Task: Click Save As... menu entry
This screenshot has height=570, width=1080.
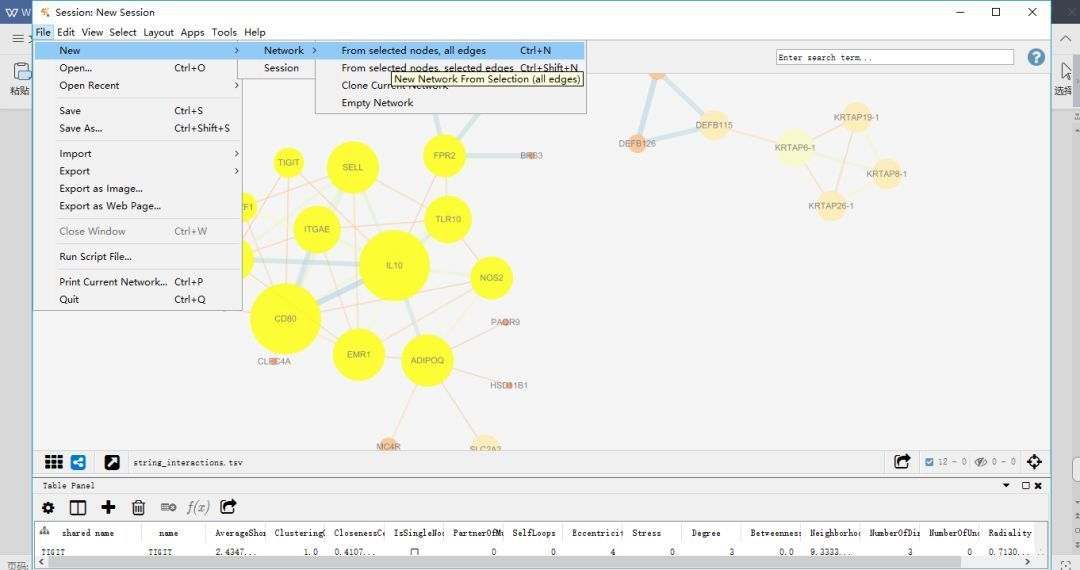Action: click(x=138, y=128)
